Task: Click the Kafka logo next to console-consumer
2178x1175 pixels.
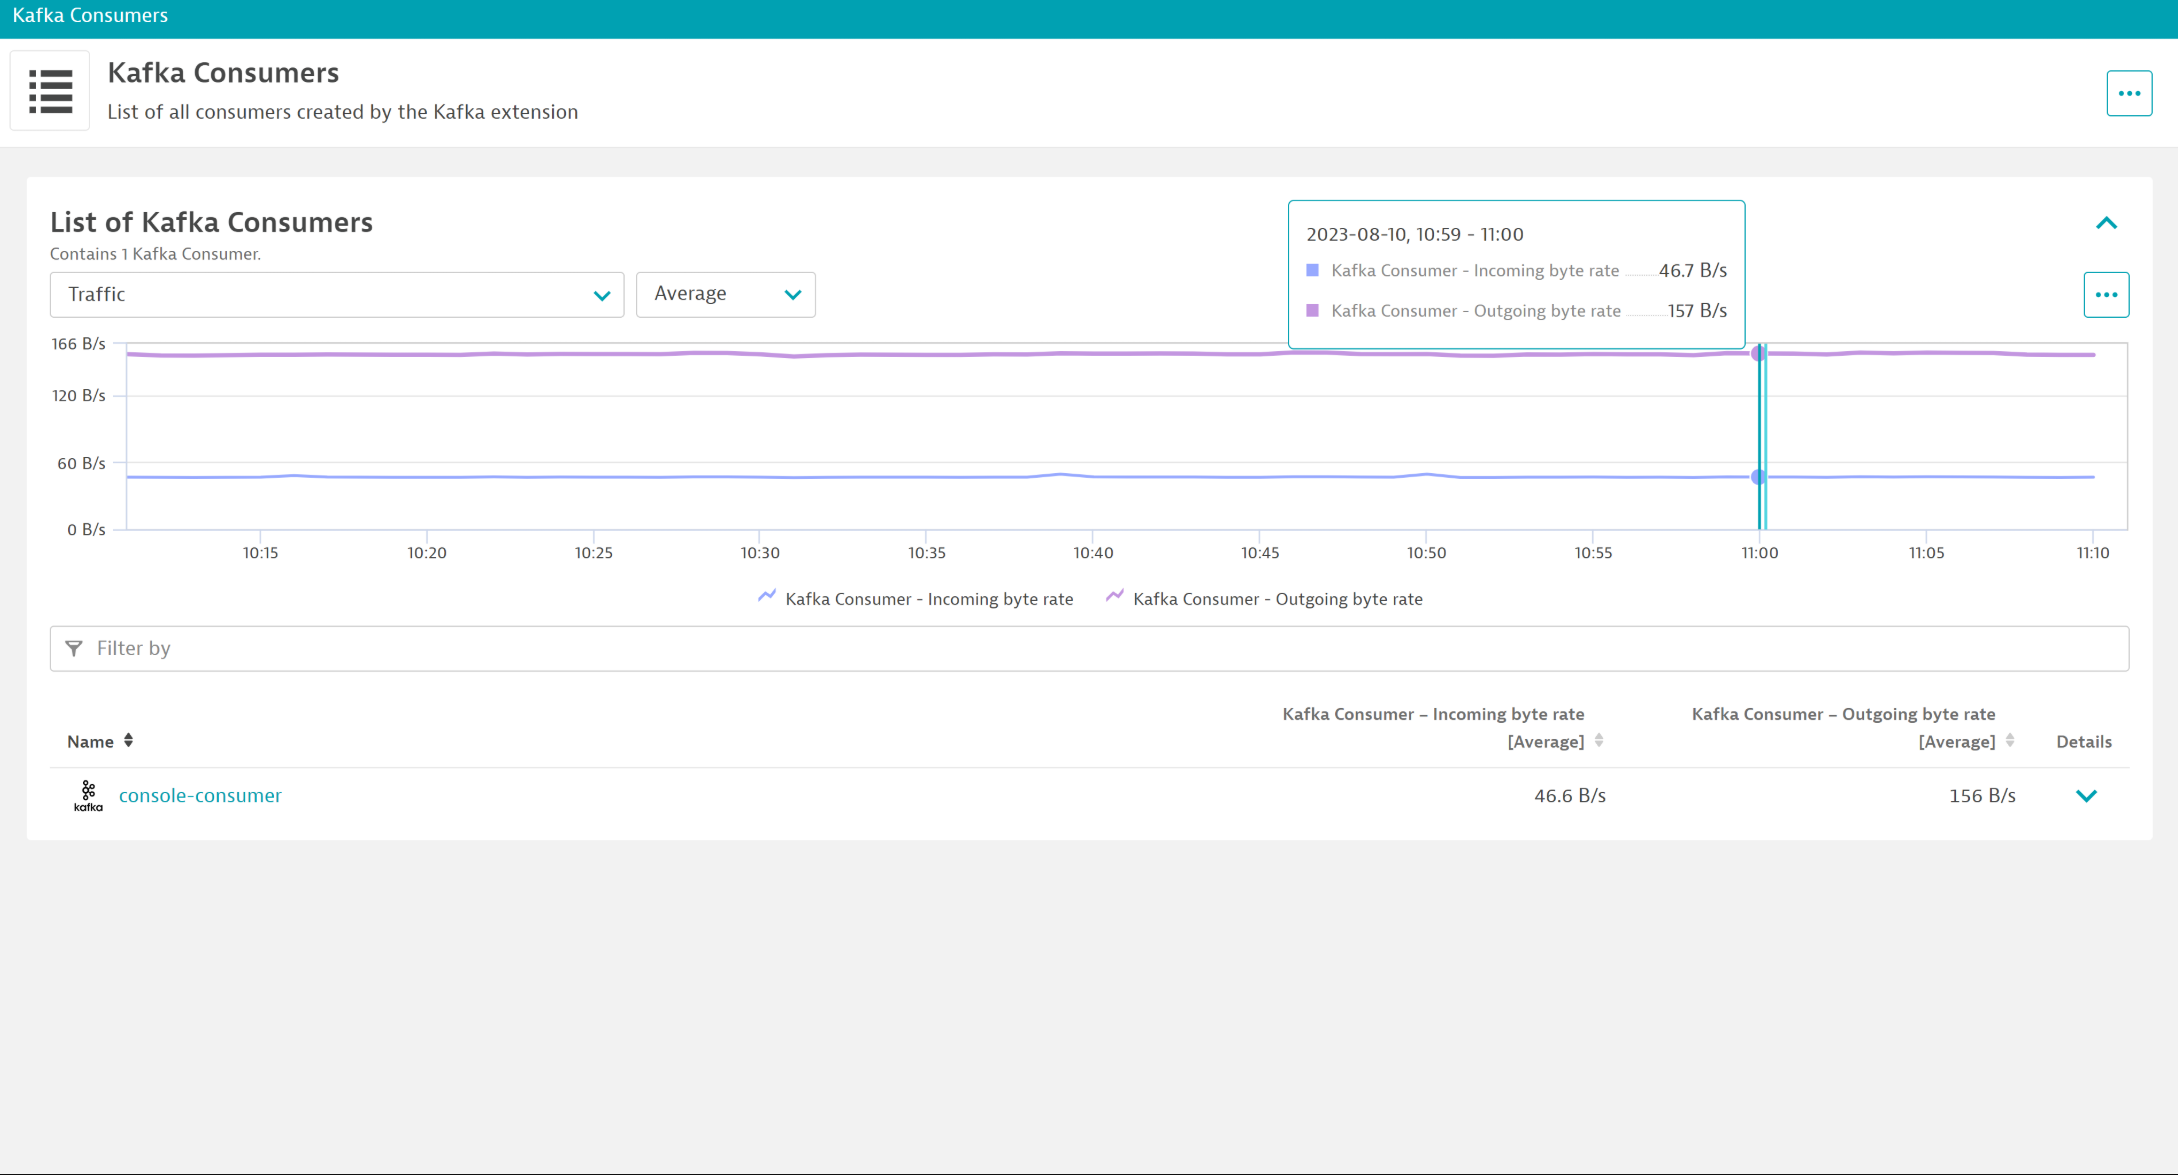Action: (88, 796)
